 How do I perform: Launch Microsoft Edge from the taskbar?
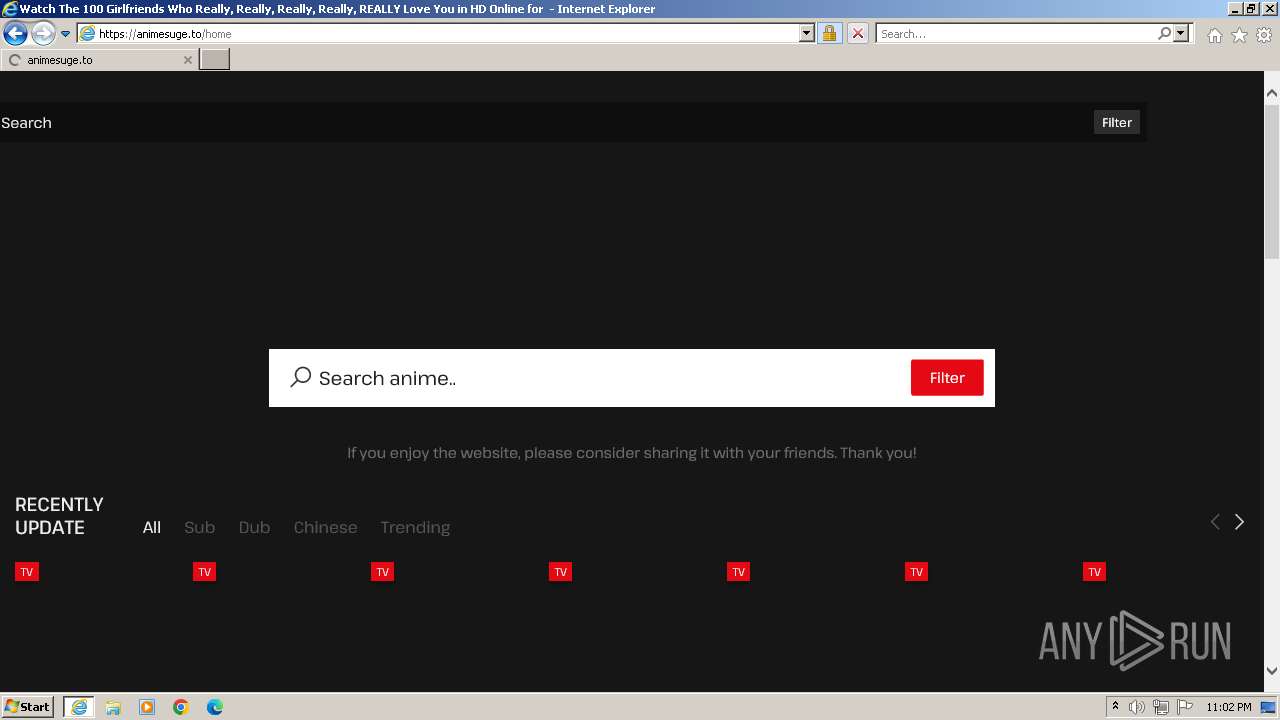215,707
